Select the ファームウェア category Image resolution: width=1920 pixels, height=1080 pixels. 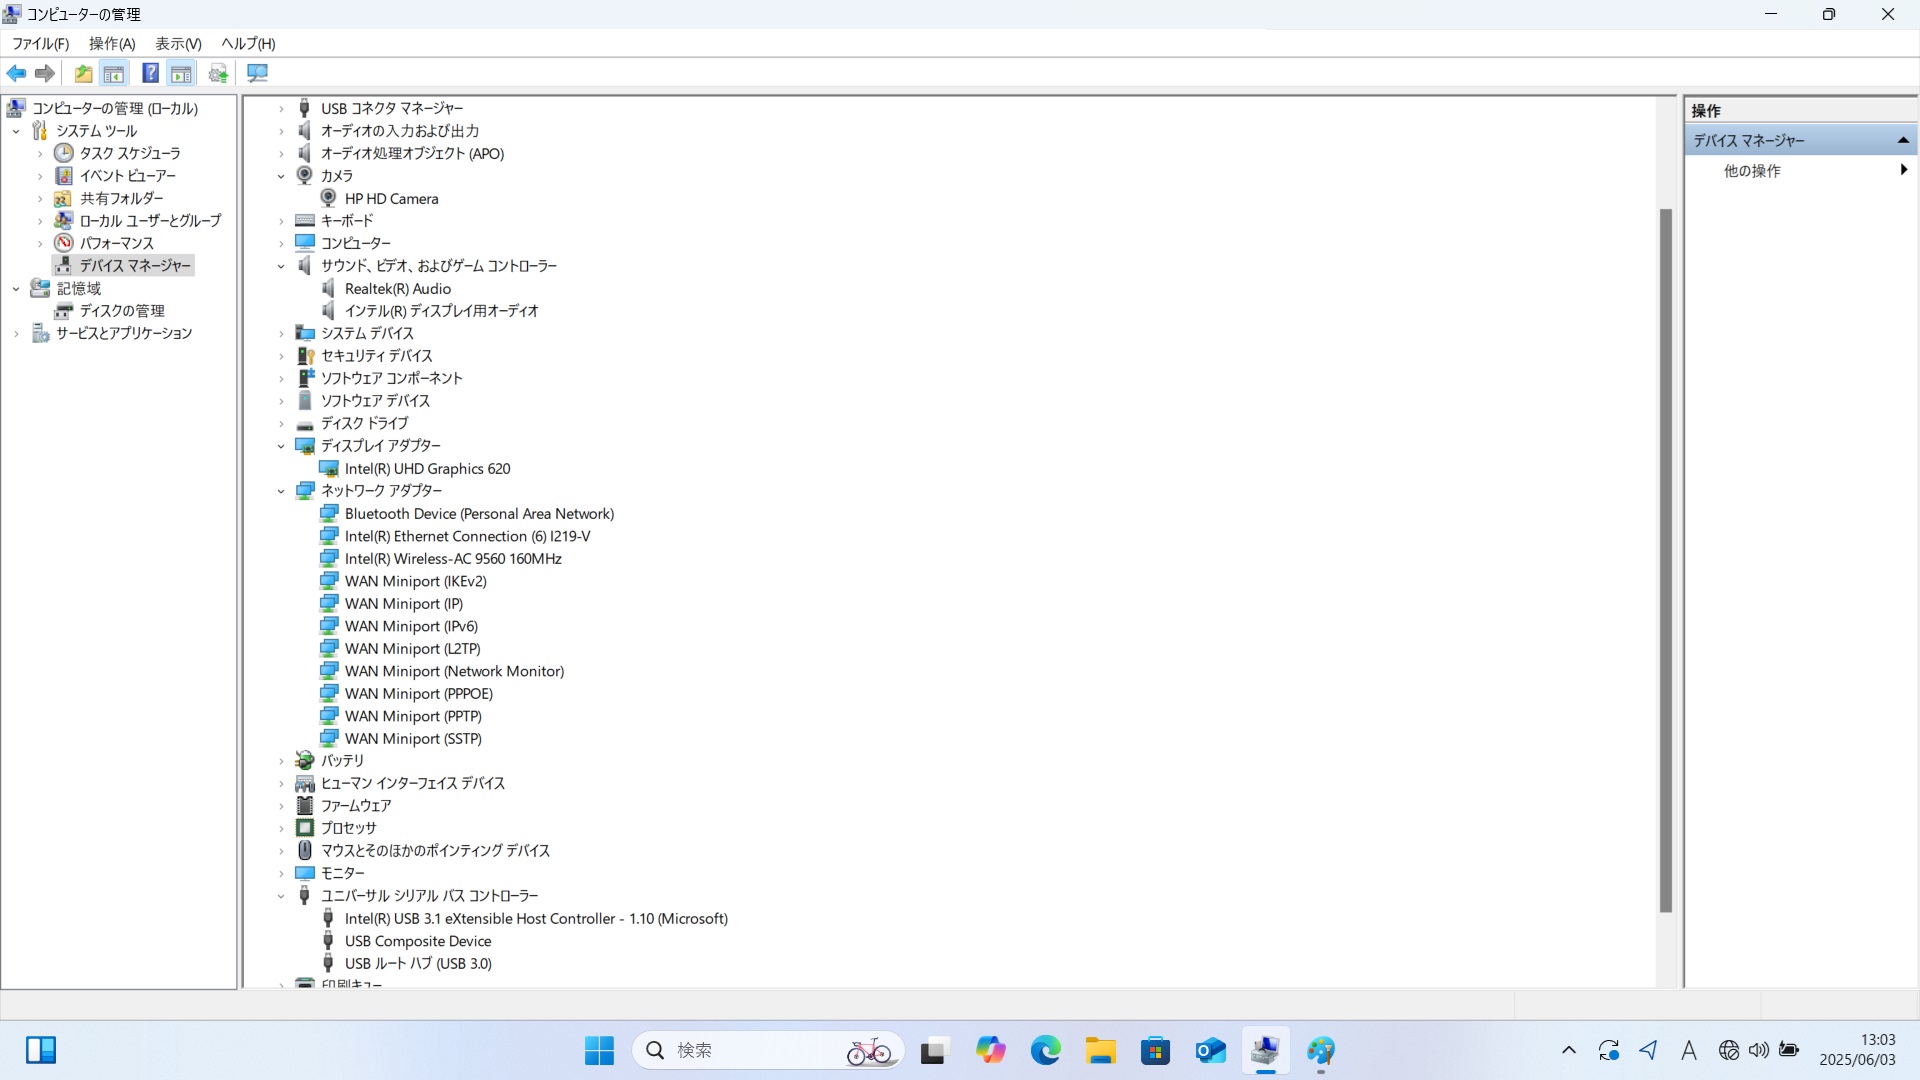pos(356,805)
